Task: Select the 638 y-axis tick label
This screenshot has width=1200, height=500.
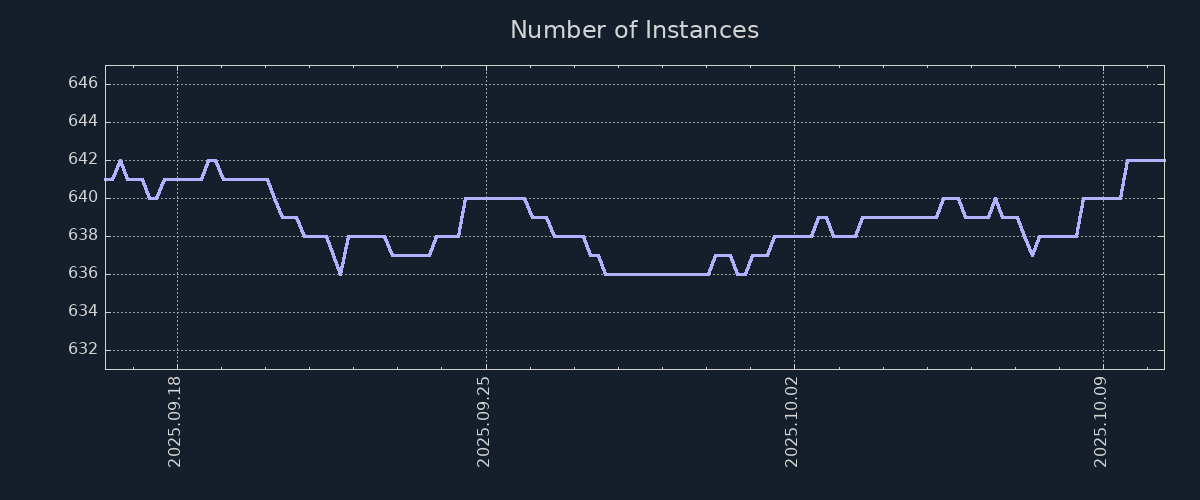Action: pos(83,235)
